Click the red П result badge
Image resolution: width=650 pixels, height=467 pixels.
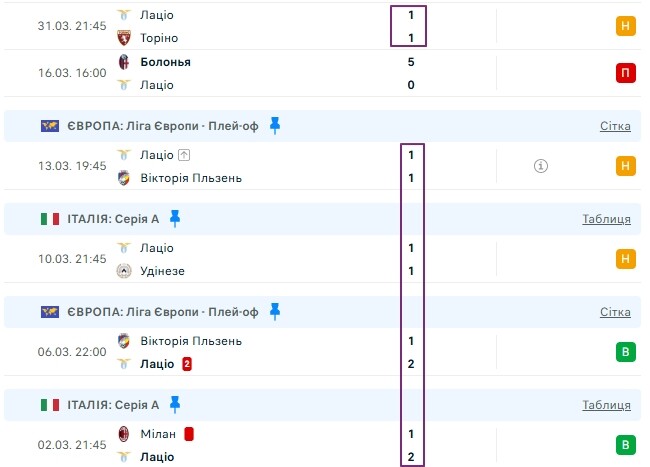[x=626, y=73]
